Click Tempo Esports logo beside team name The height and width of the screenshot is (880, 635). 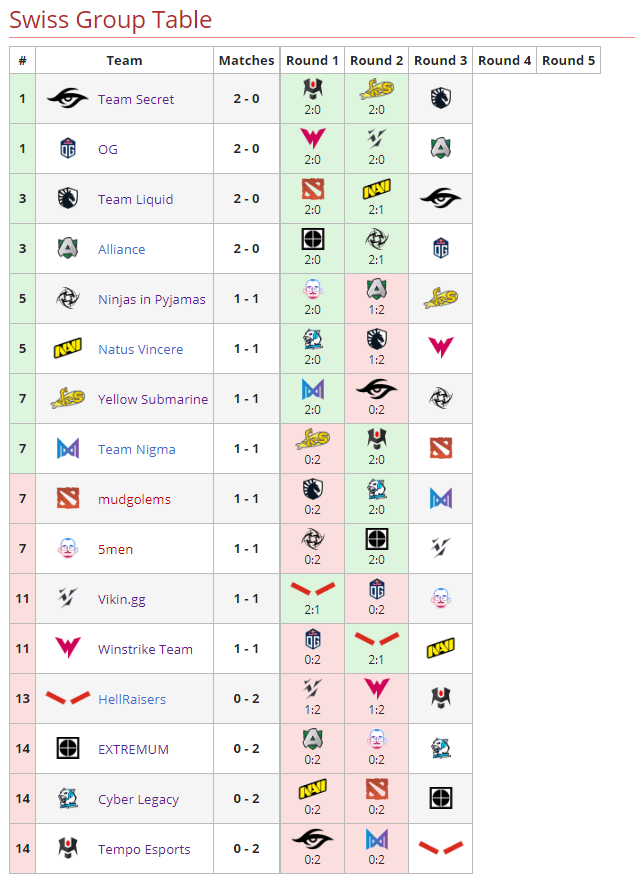(x=67, y=849)
